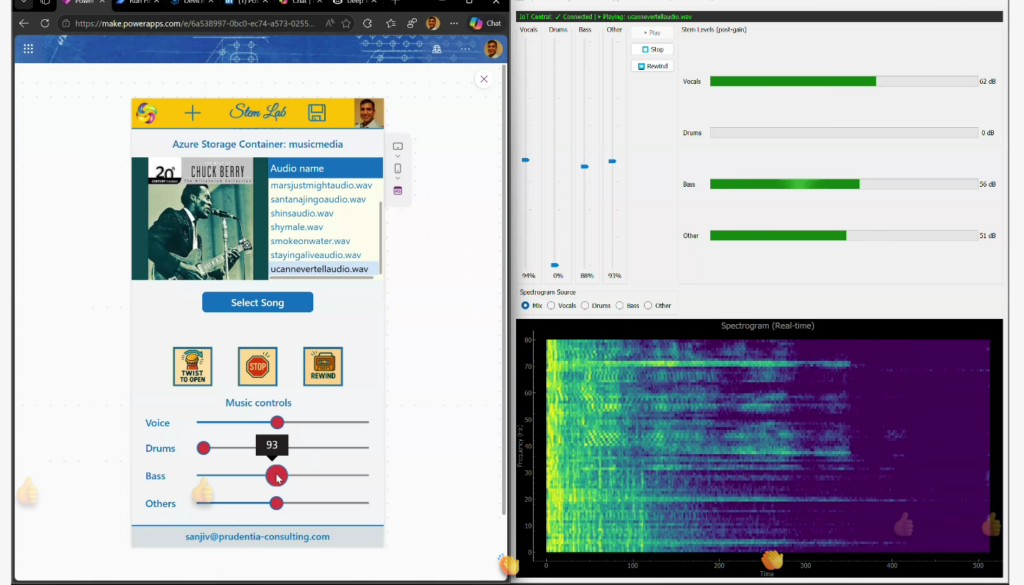Expand the tablet preview size chevron
1024x585 pixels.
point(397,157)
